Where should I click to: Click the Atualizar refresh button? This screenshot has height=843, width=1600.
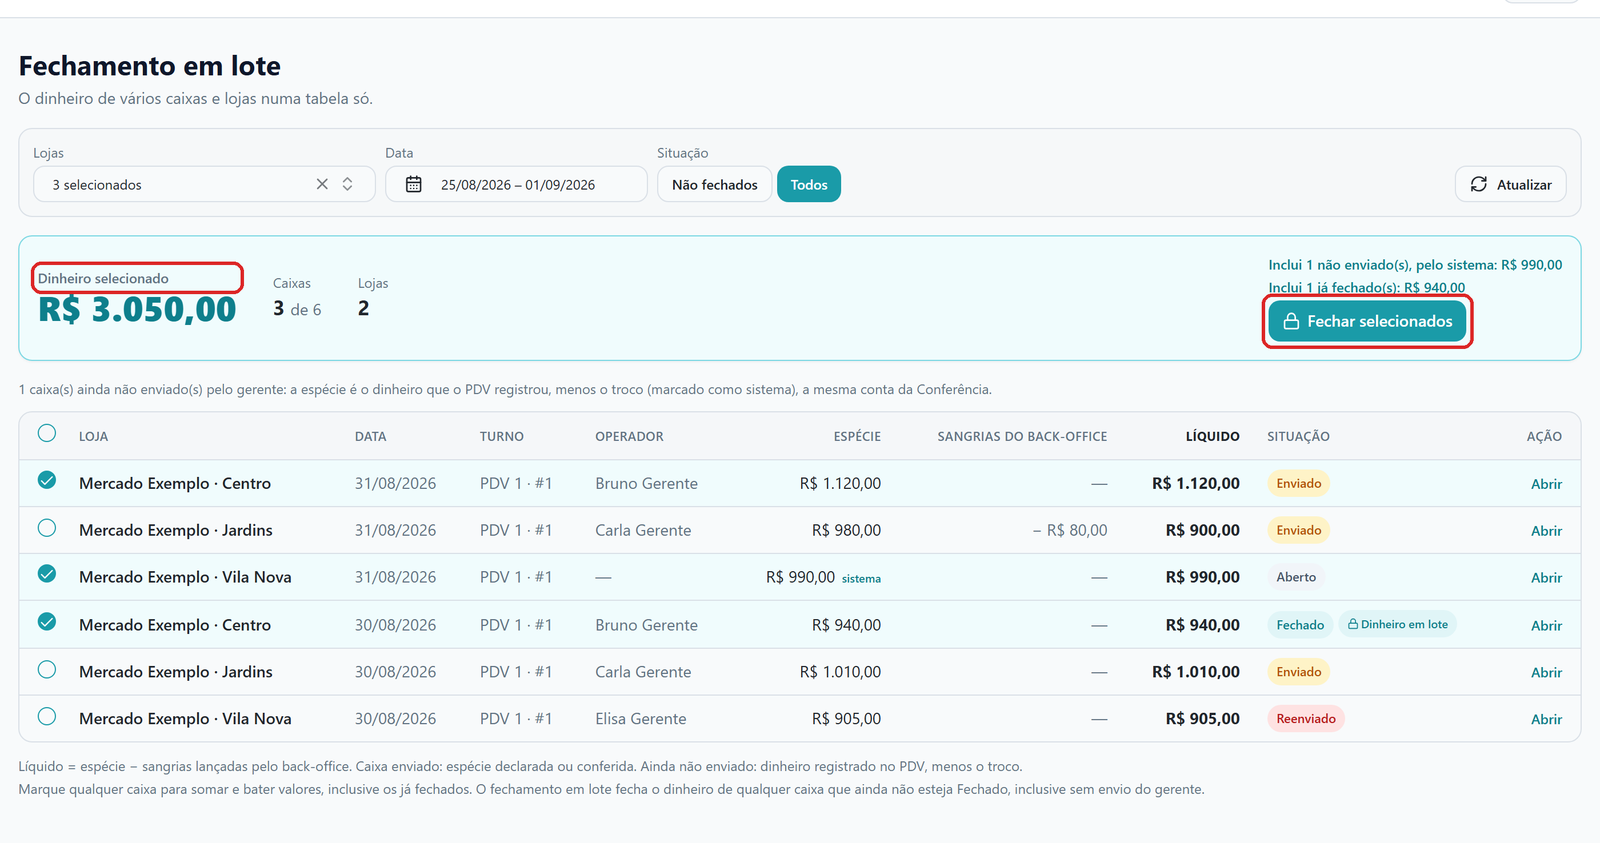pyautogui.click(x=1510, y=184)
